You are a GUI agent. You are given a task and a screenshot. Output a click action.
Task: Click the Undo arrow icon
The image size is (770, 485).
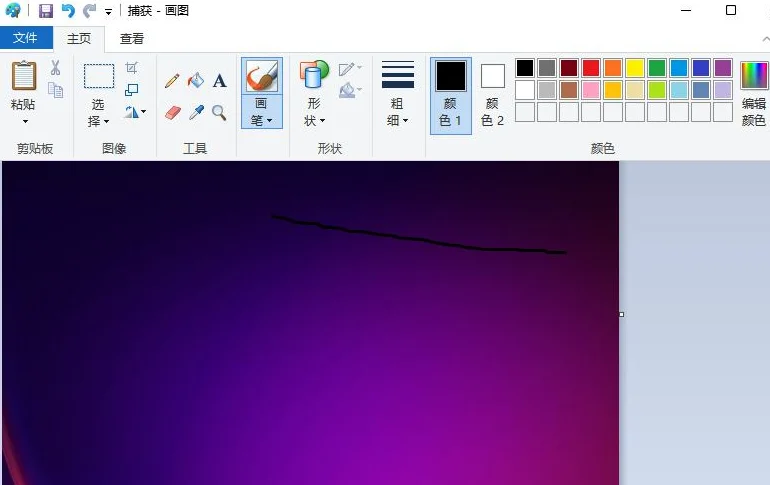point(68,10)
